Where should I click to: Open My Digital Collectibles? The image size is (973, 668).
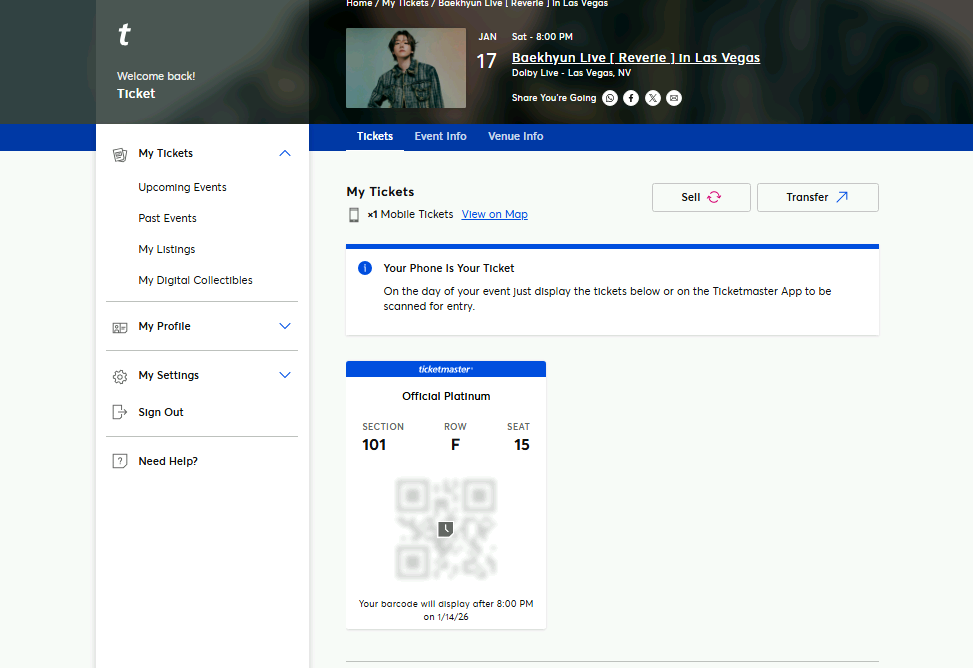pos(195,281)
